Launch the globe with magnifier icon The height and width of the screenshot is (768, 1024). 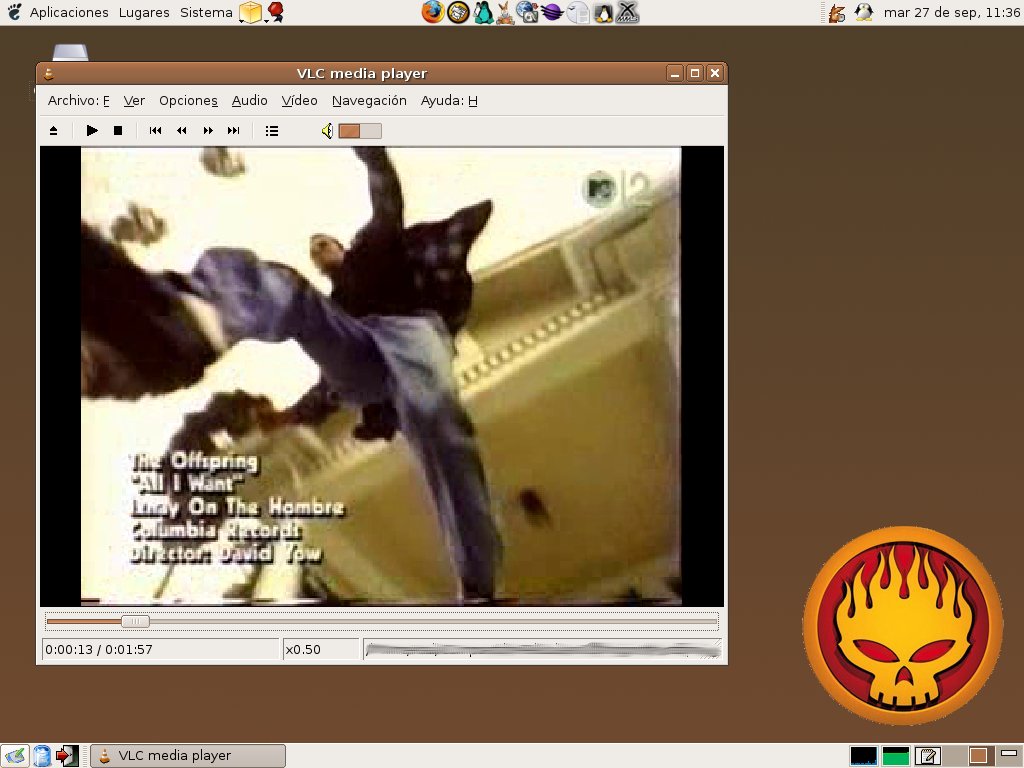click(527, 12)
